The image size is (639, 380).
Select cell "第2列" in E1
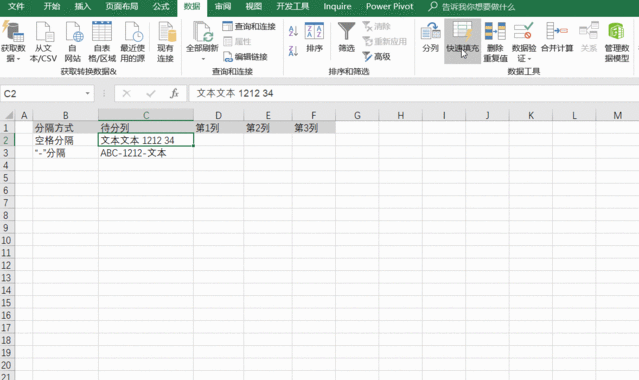(268, 128)
